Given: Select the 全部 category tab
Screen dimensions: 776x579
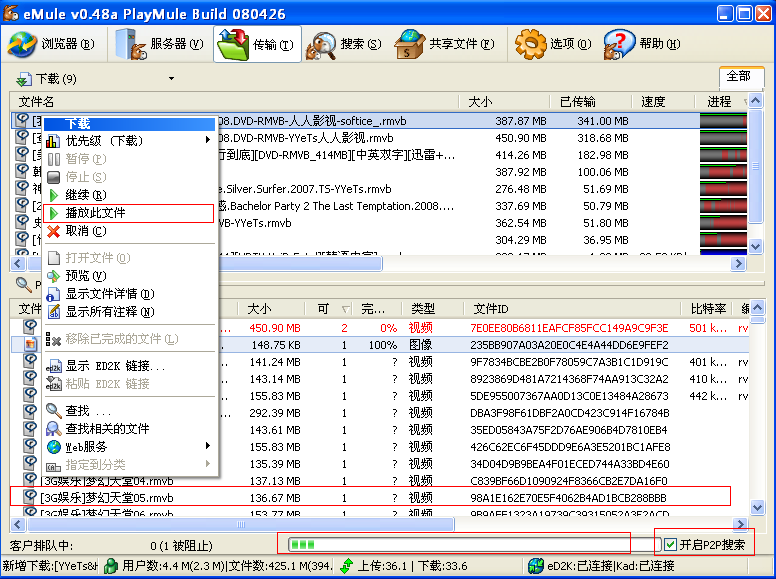Looking at the screenshot, I should 741,77.
